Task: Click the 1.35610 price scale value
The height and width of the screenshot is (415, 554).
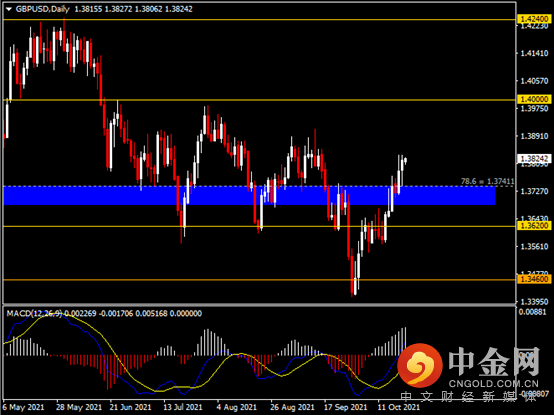Action: tap(535, 246)
